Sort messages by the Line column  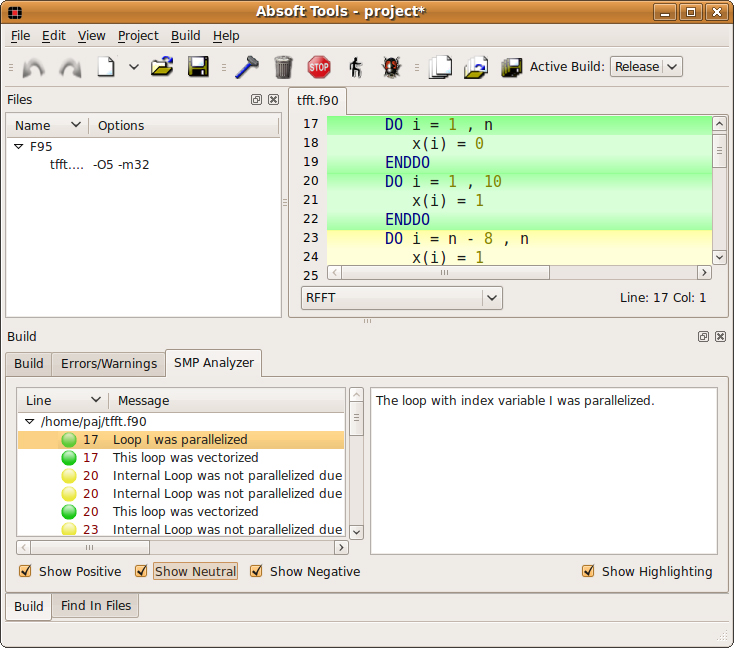63,400
